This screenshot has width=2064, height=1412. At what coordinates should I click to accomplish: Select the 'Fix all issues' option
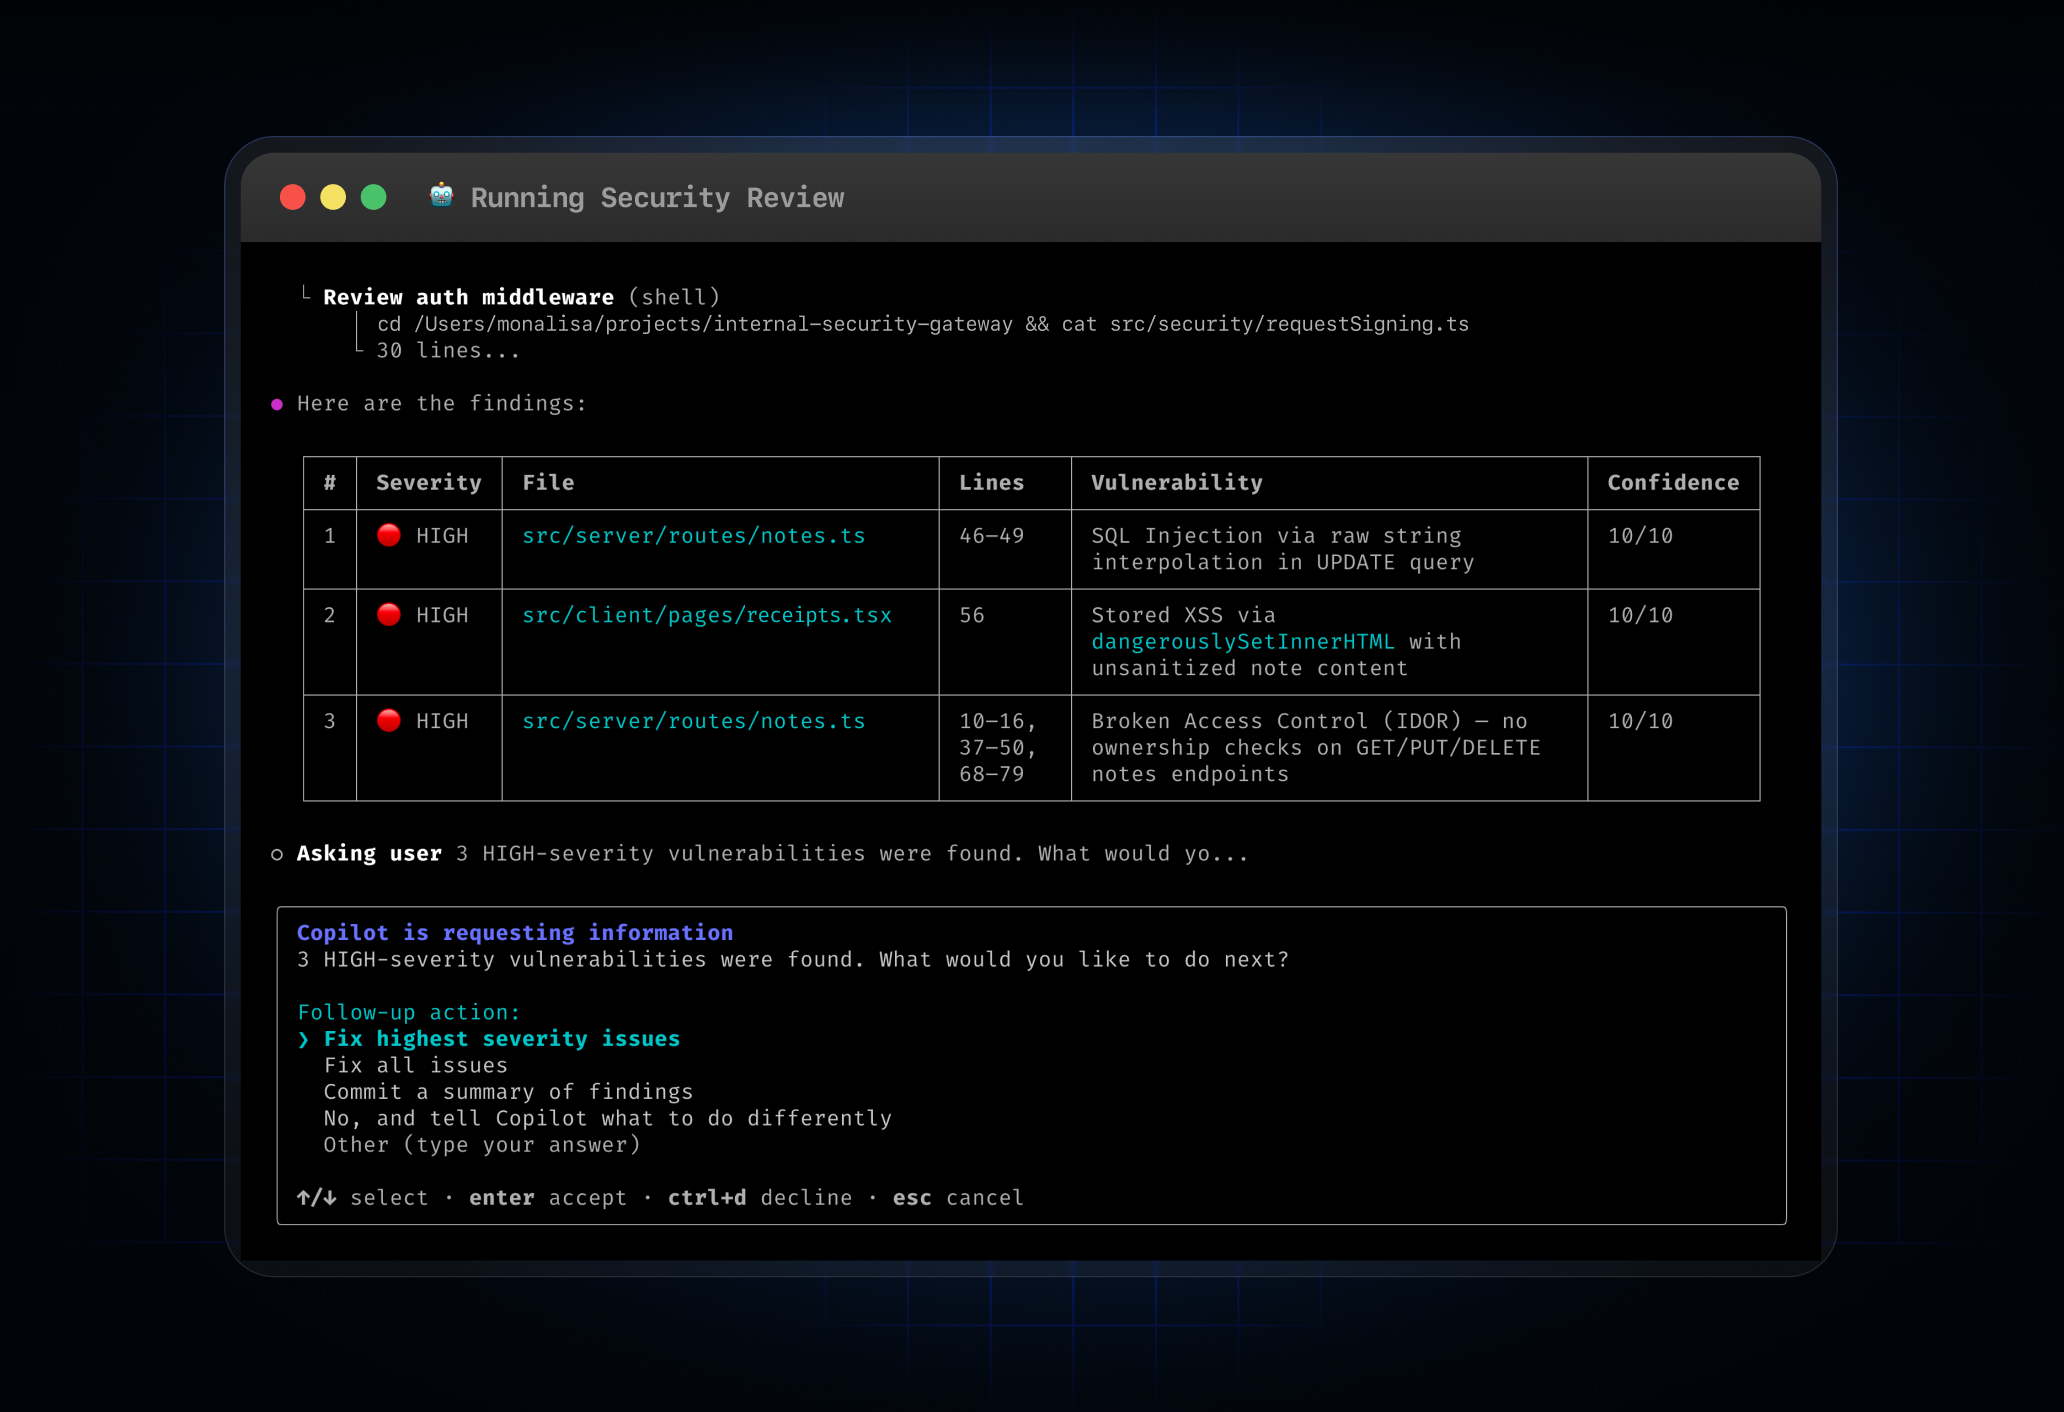tap(415, 1066)
